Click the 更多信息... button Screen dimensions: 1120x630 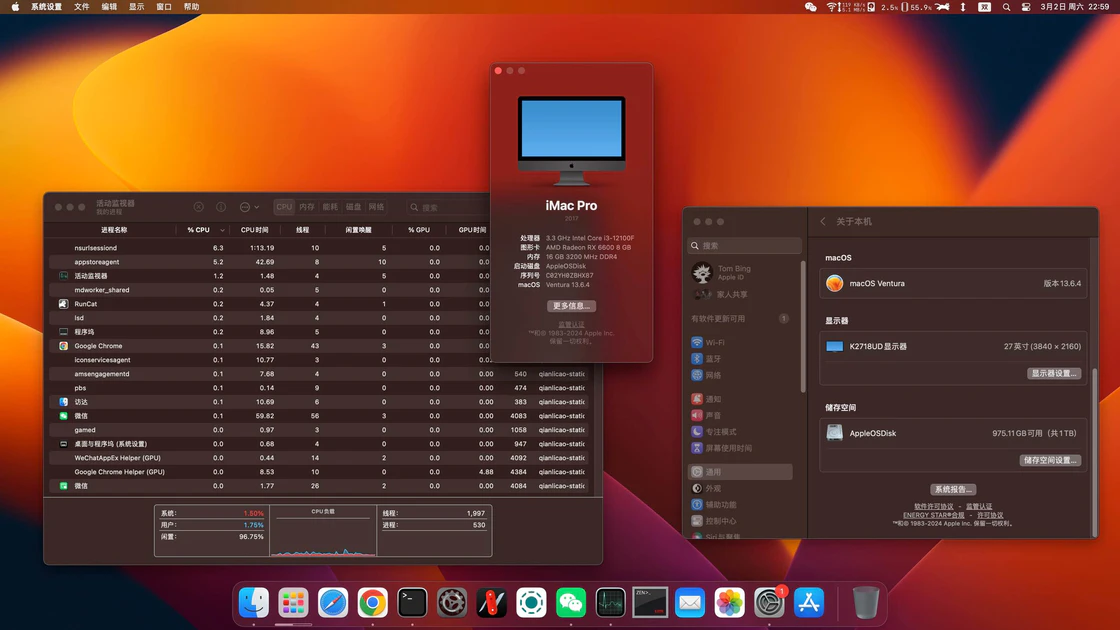tap(571, 306)
